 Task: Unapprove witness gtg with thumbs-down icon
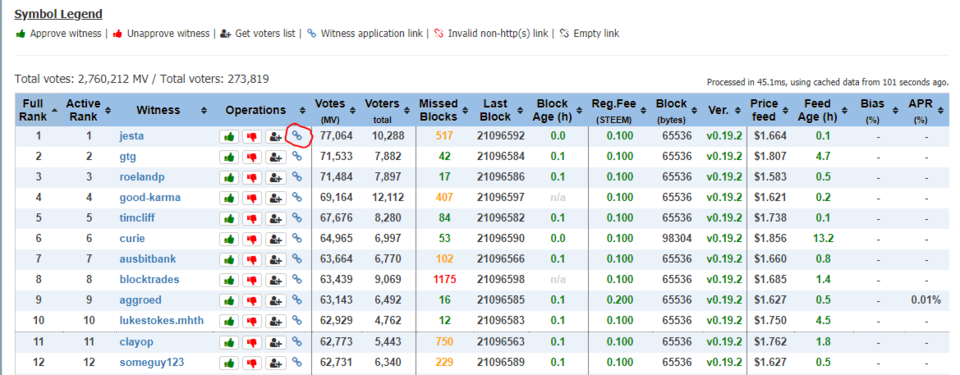coord(252,157)
